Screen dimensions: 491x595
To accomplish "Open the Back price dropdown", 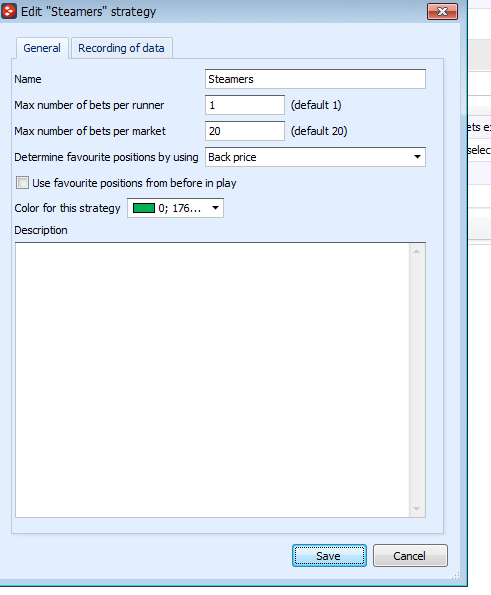I will pos(315,157).
